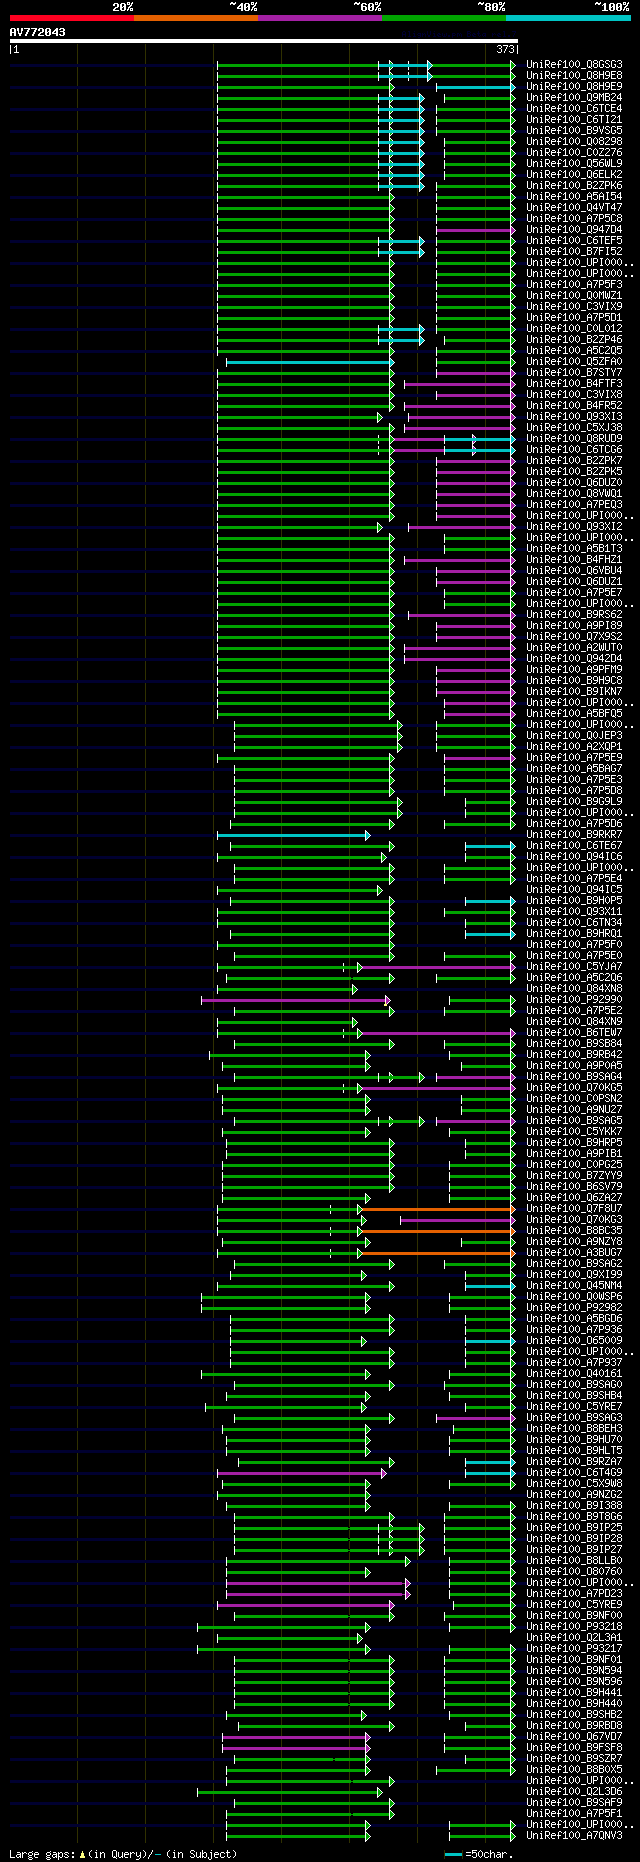
Task: Select the UniRef100_Q6ELK2 label
Action: click(x=574, y=175)
